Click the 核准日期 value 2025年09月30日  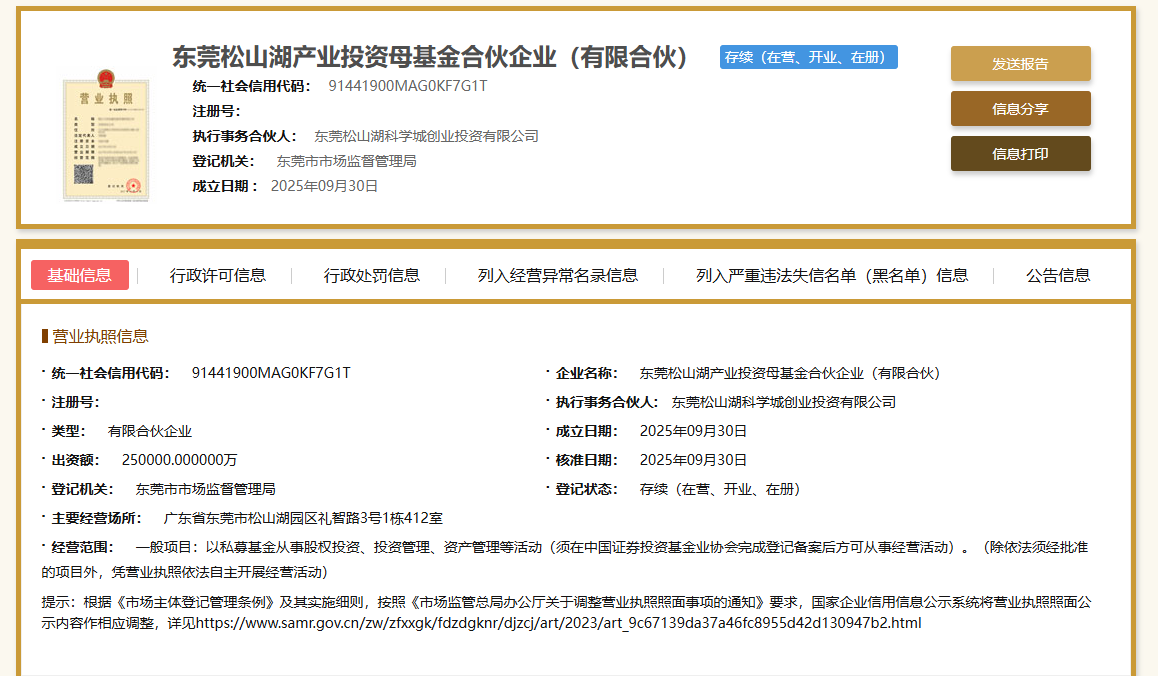[693, 460]
